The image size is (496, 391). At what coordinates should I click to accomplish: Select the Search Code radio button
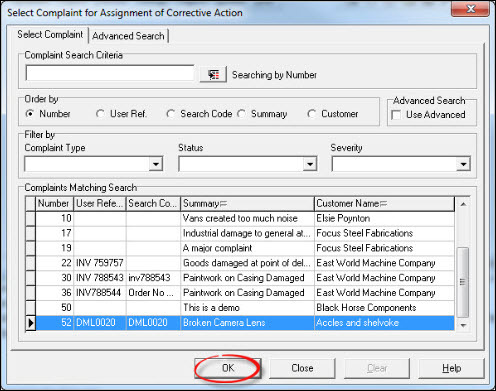coord(171,114)
